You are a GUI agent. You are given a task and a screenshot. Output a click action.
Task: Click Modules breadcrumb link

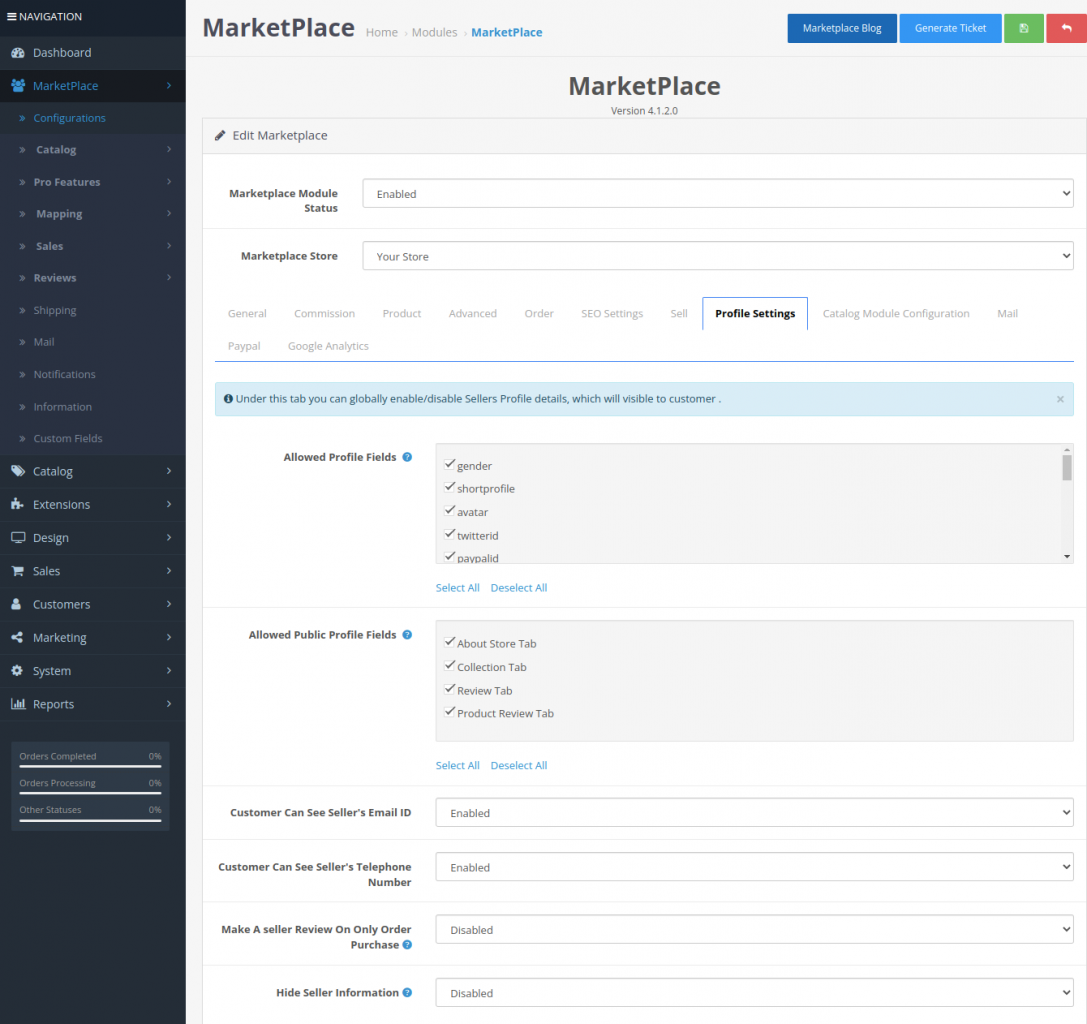(x=435, y=33)
